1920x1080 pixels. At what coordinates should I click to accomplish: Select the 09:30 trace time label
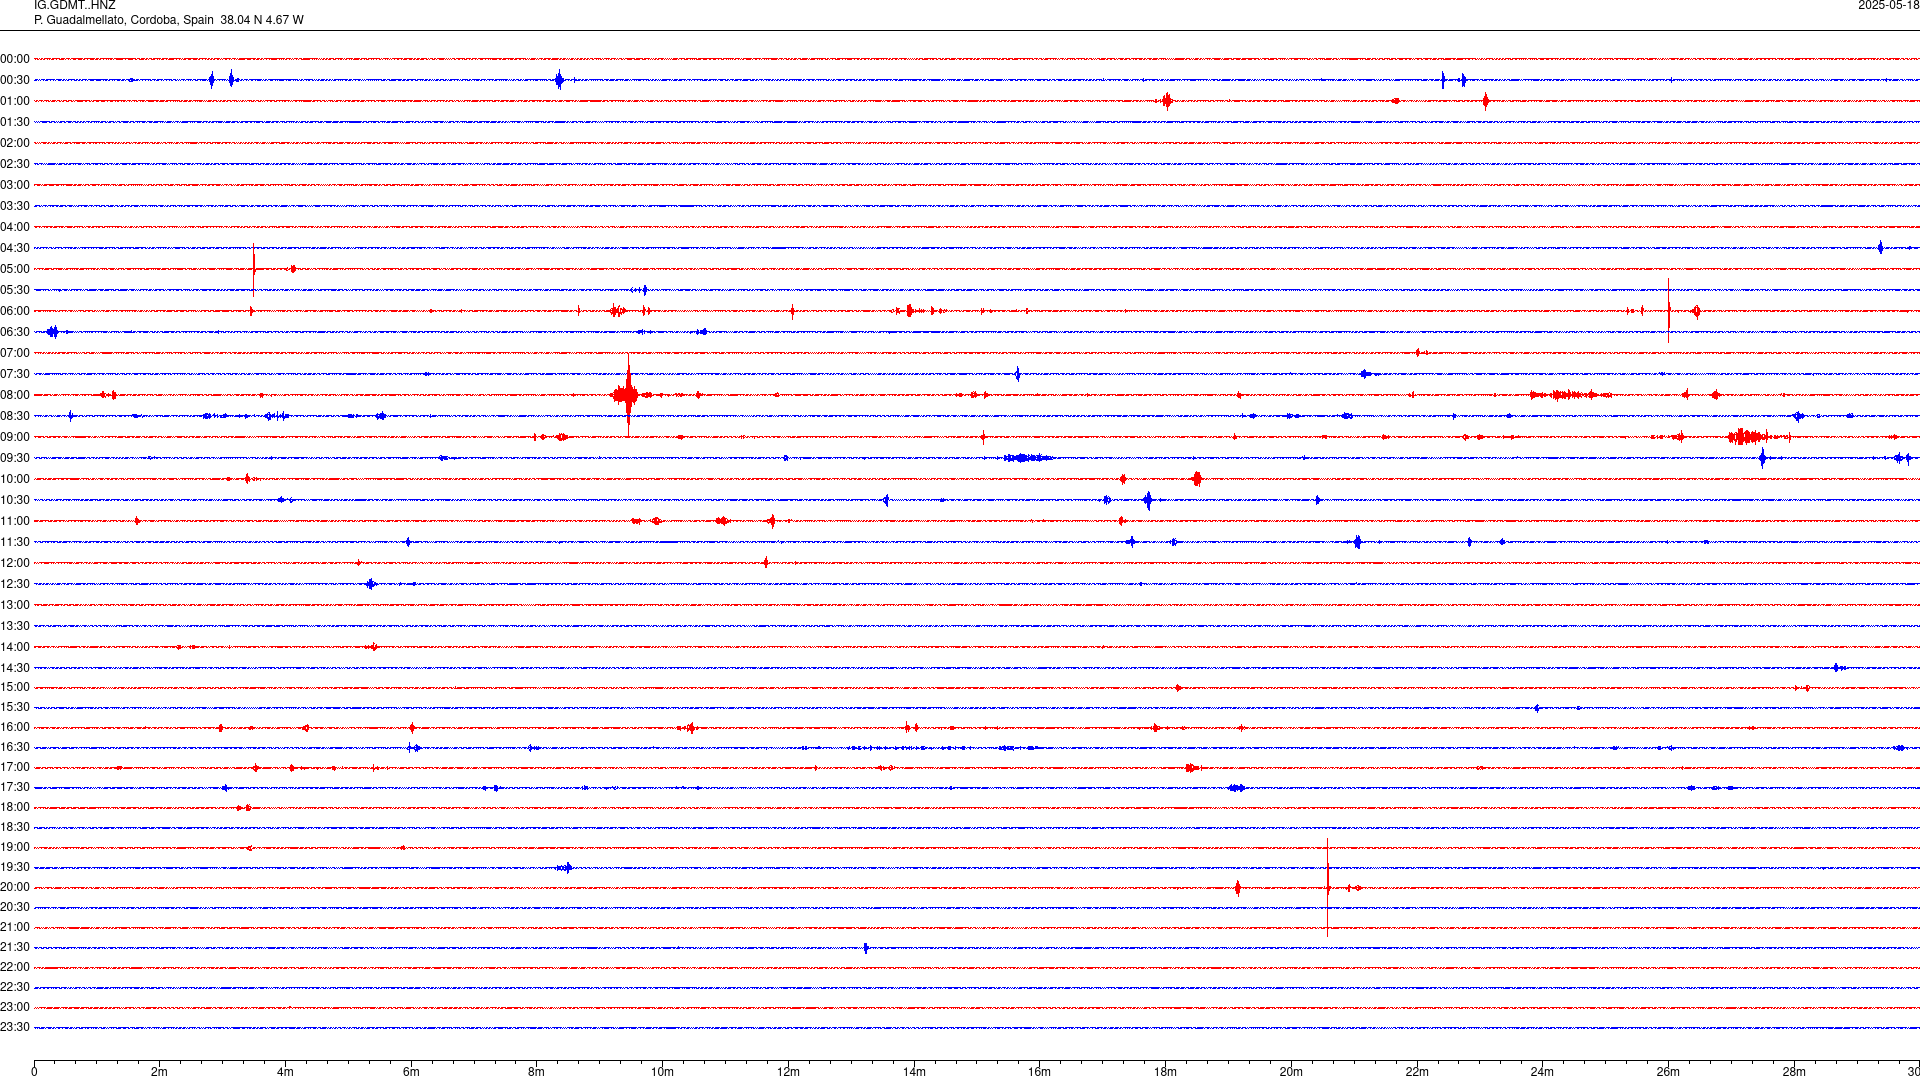pos(15,459)
